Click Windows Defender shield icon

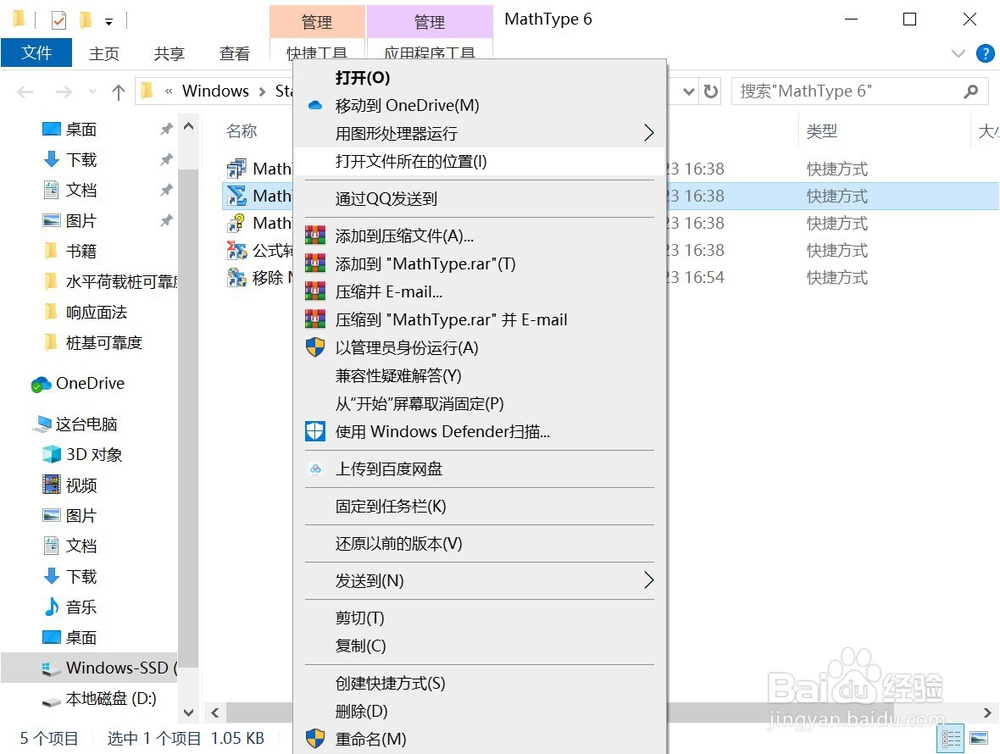coord(315,432)
